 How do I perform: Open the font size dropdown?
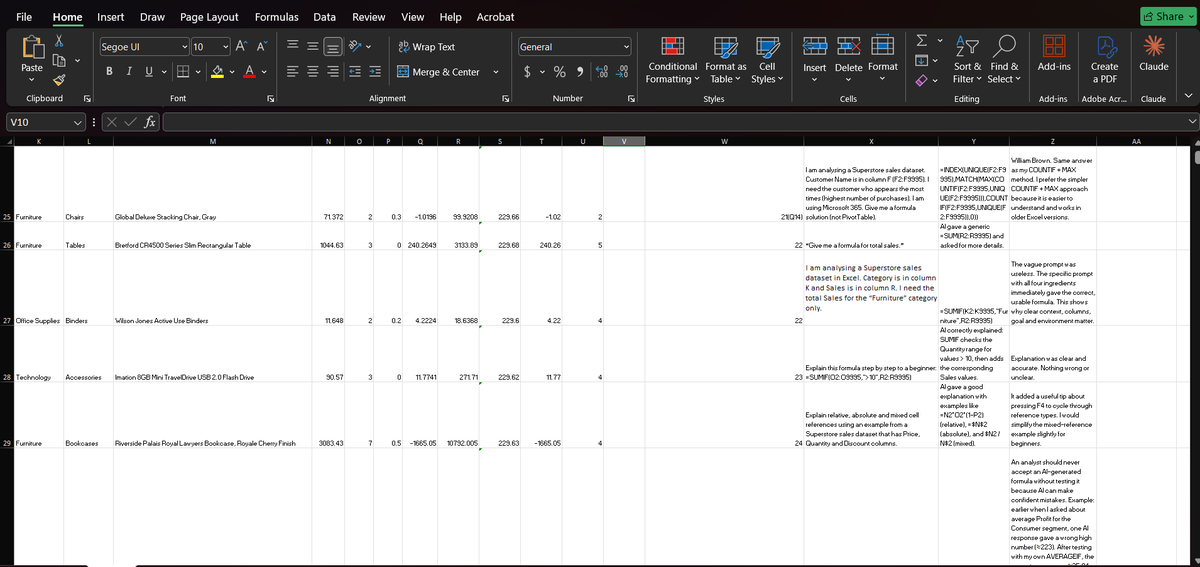tap(224, 47)
